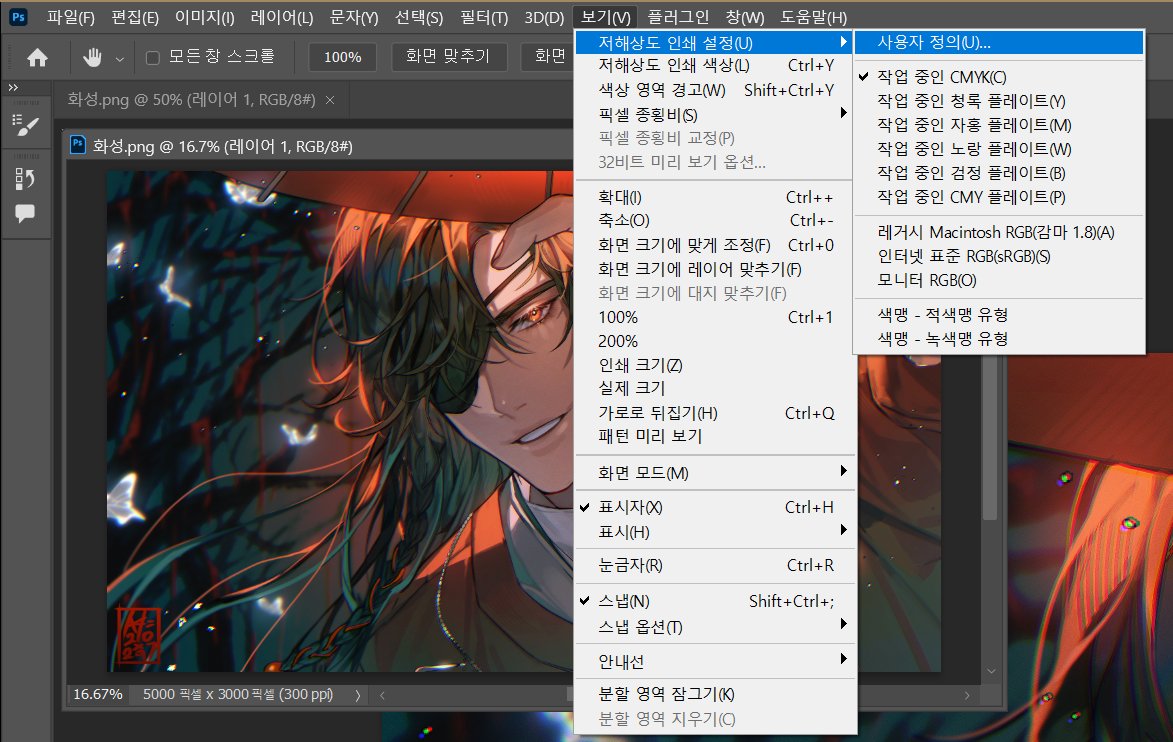Click the 16.67% zoom level field
This screenshot has width=1173, height=742.
pos(97,694)
